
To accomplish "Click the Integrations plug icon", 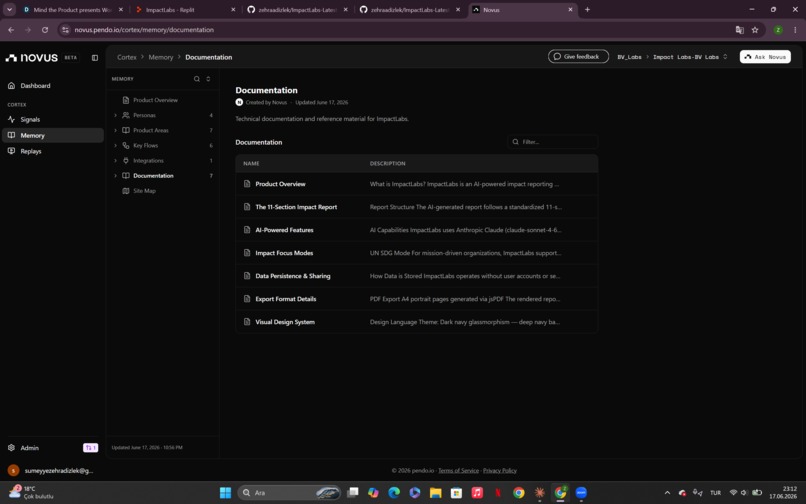I will tap(126, 160).
